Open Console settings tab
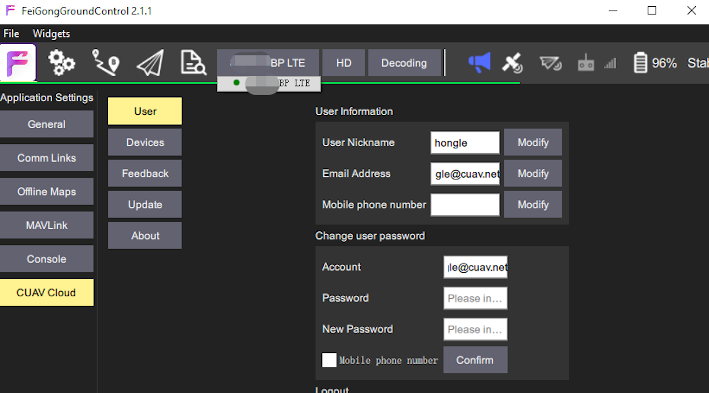Screen dimensions: 709x393 pos(47,259)
